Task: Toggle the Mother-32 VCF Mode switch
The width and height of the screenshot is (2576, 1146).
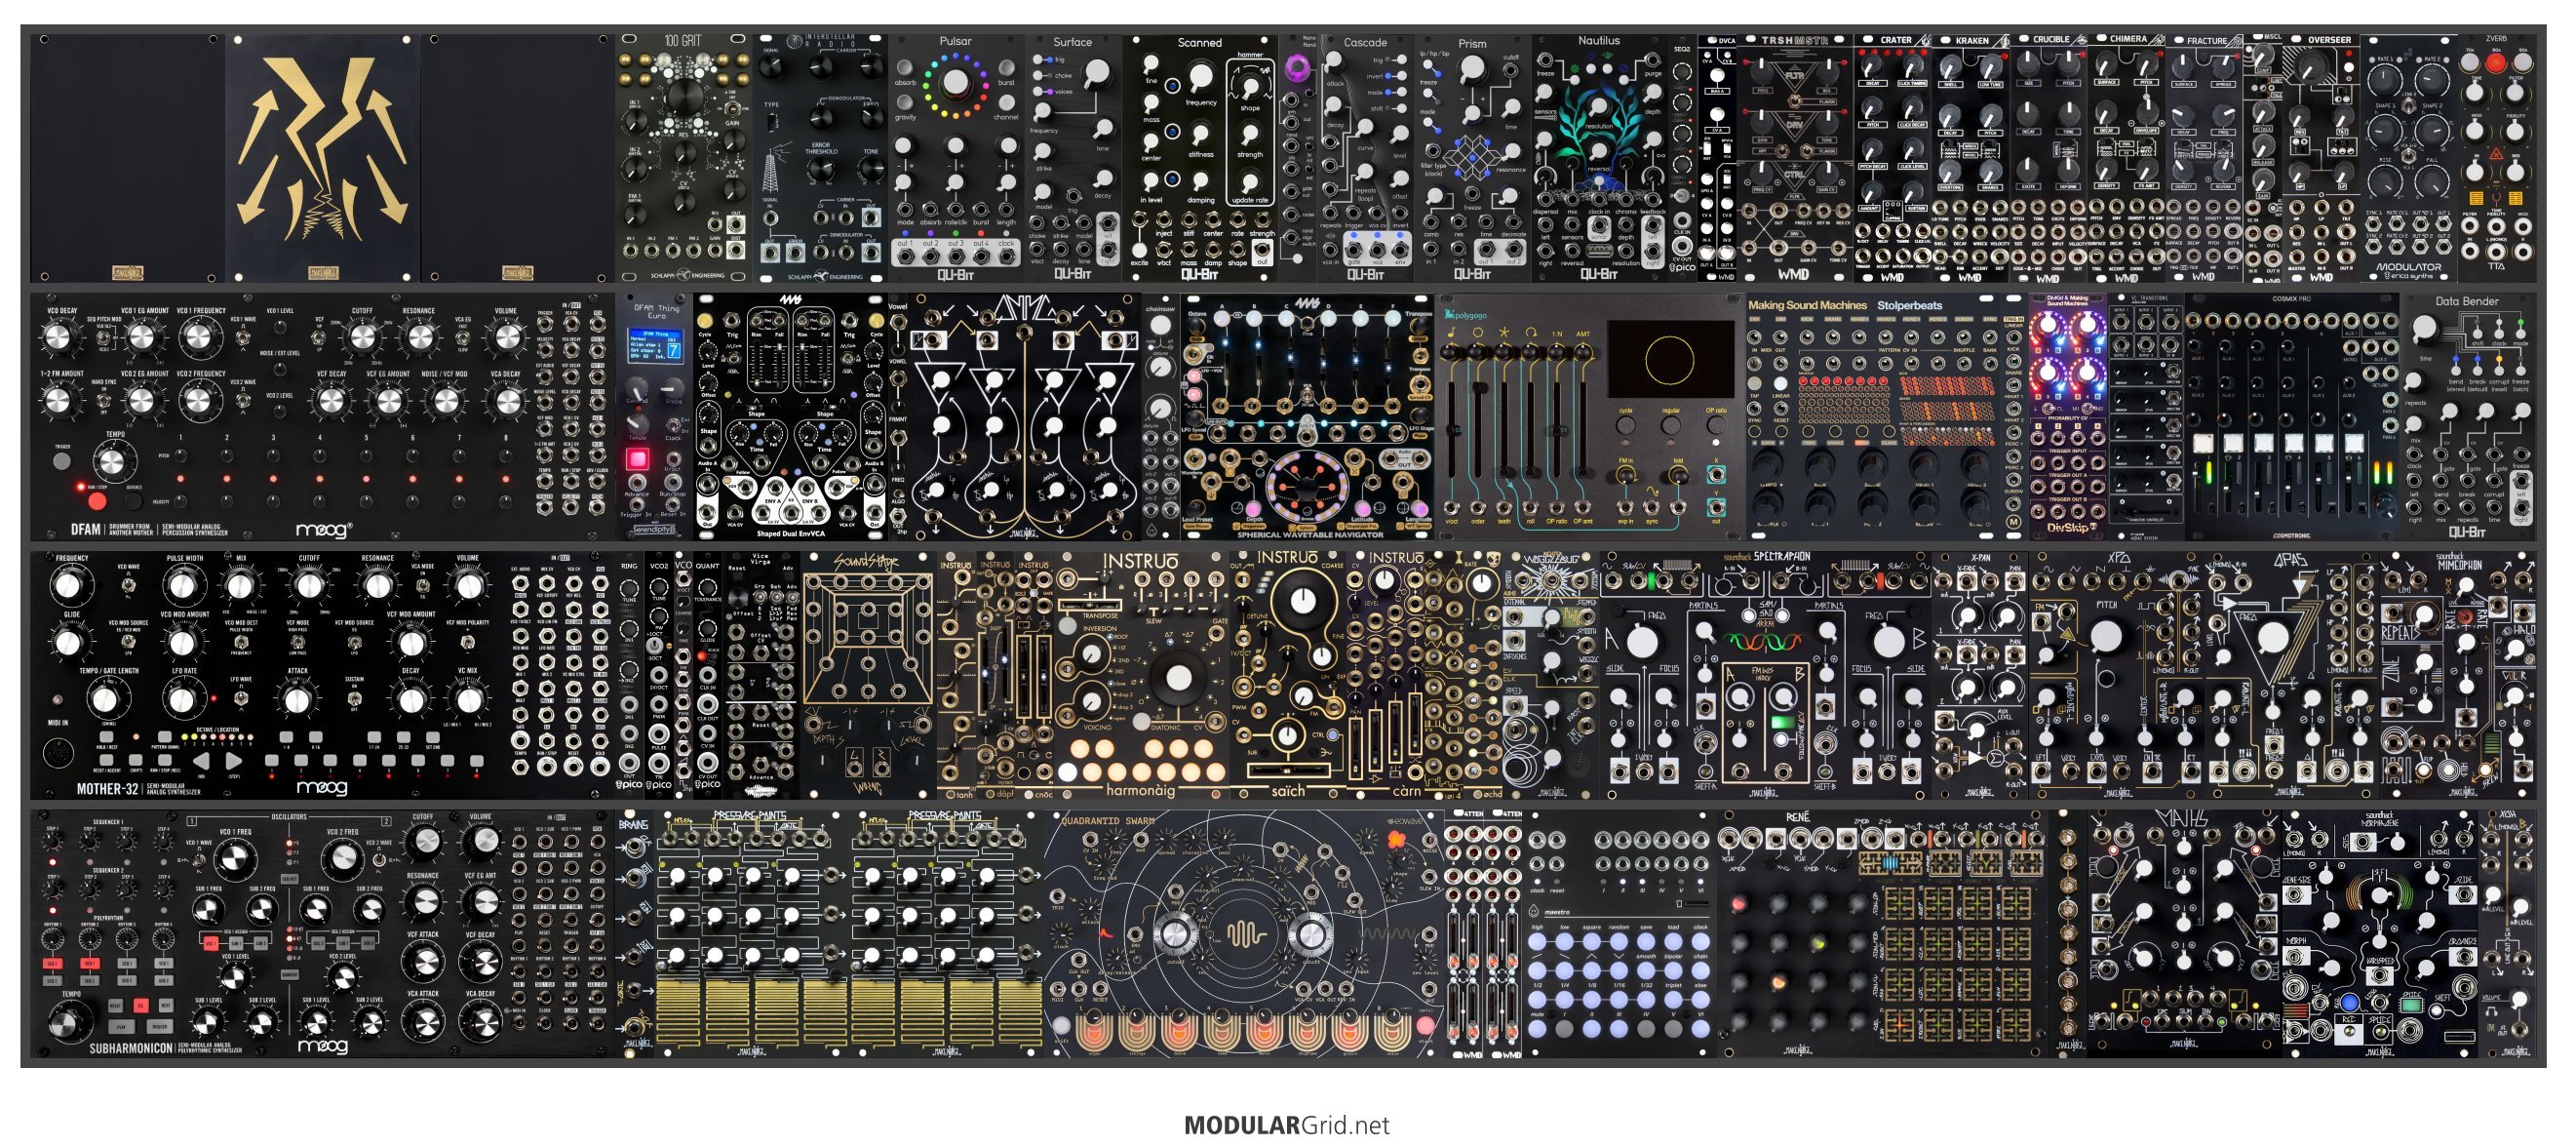Action: 298,641
